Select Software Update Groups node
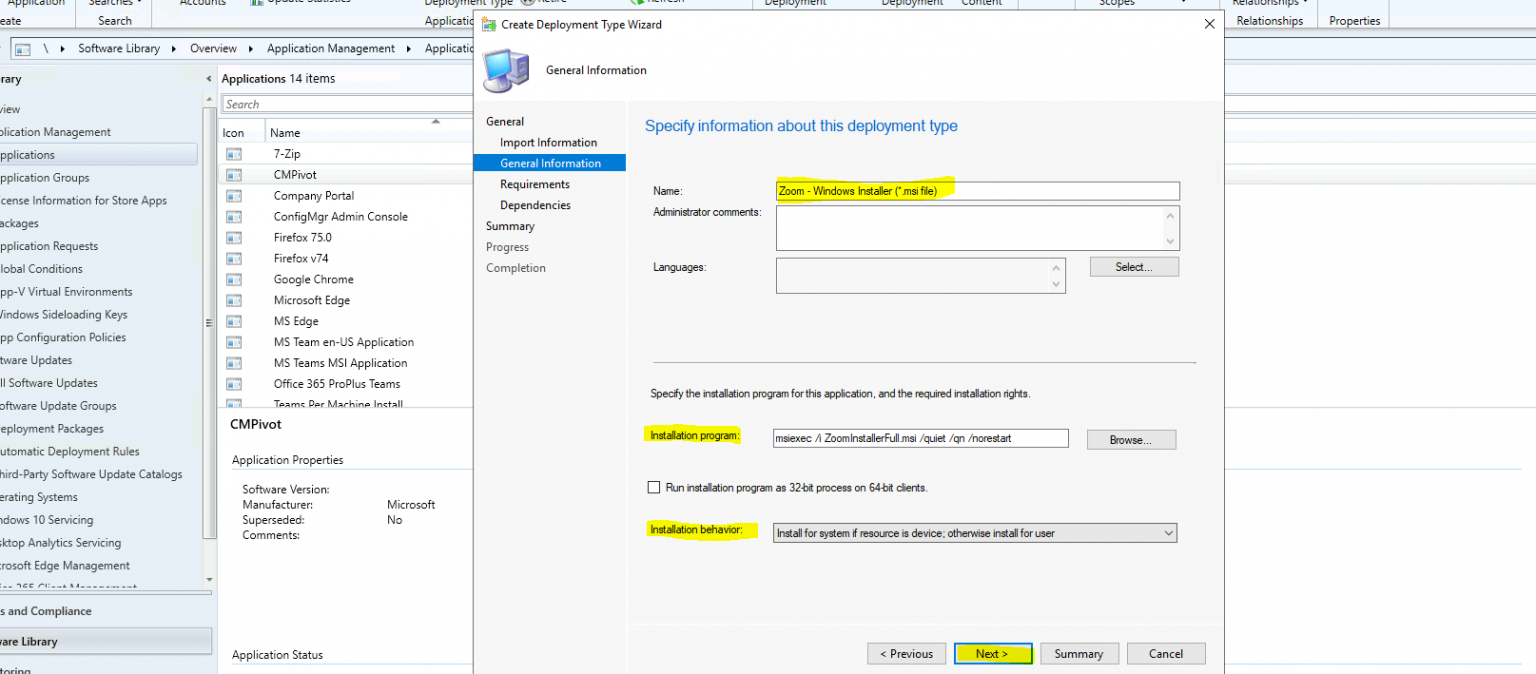The width and height of the screenshot is (1536, 674). click(57, 406)
